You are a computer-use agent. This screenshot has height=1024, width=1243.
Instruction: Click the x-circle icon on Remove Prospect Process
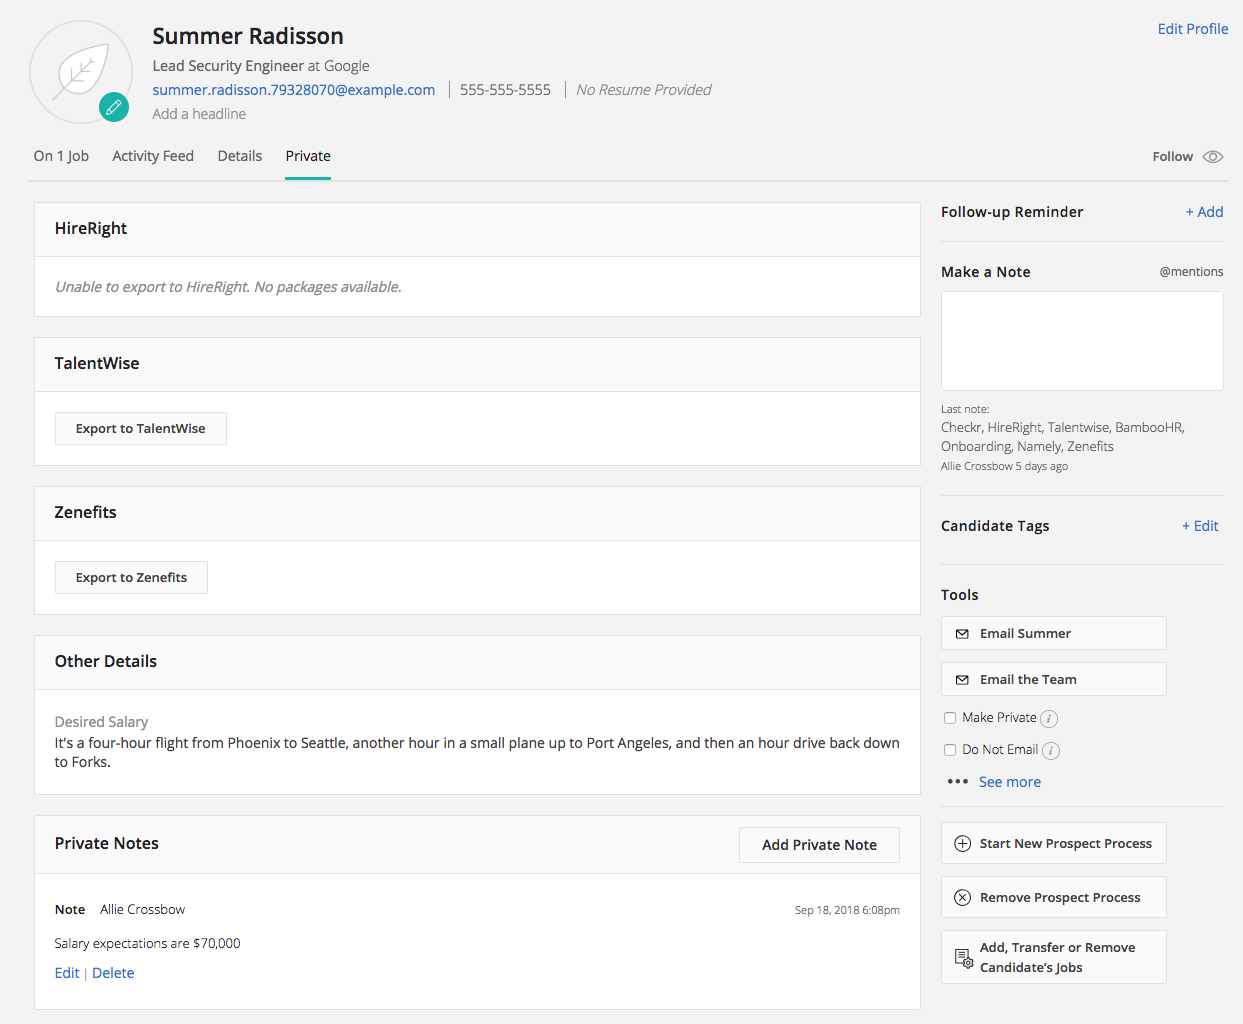tap(963, 898)
